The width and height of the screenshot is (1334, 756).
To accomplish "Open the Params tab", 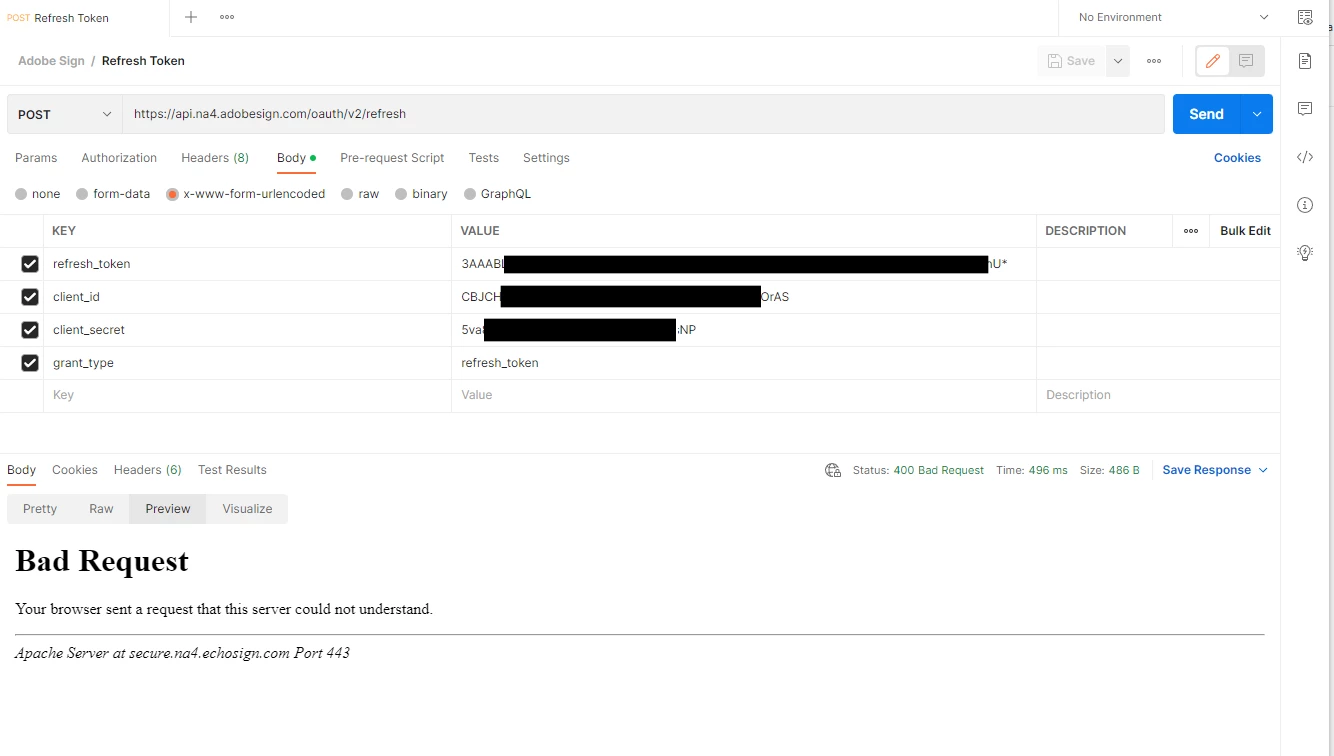I will 36,158.
